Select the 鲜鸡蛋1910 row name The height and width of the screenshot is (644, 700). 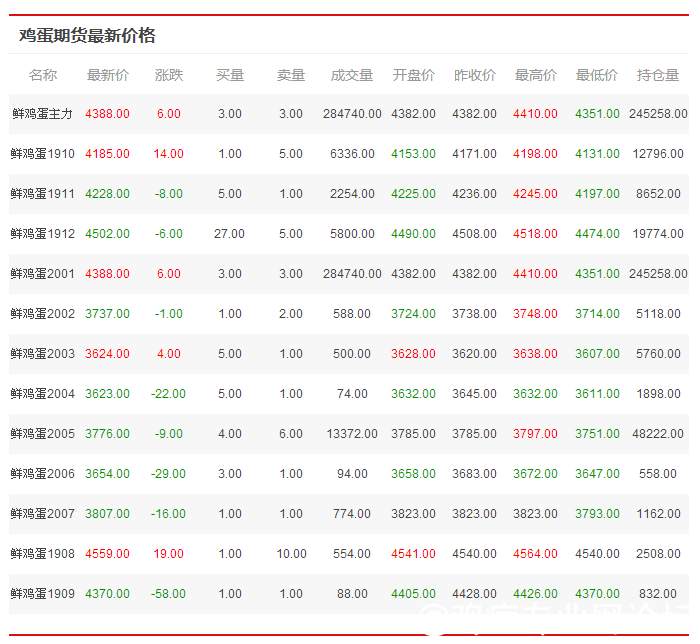pos(42,154)
